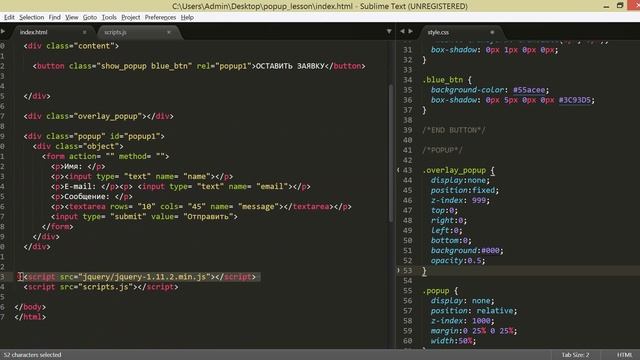Viewport: 640px width, 360px height.
Task: Click the jquery-1.11.2.min.js script line
Action: coord(139,277)
